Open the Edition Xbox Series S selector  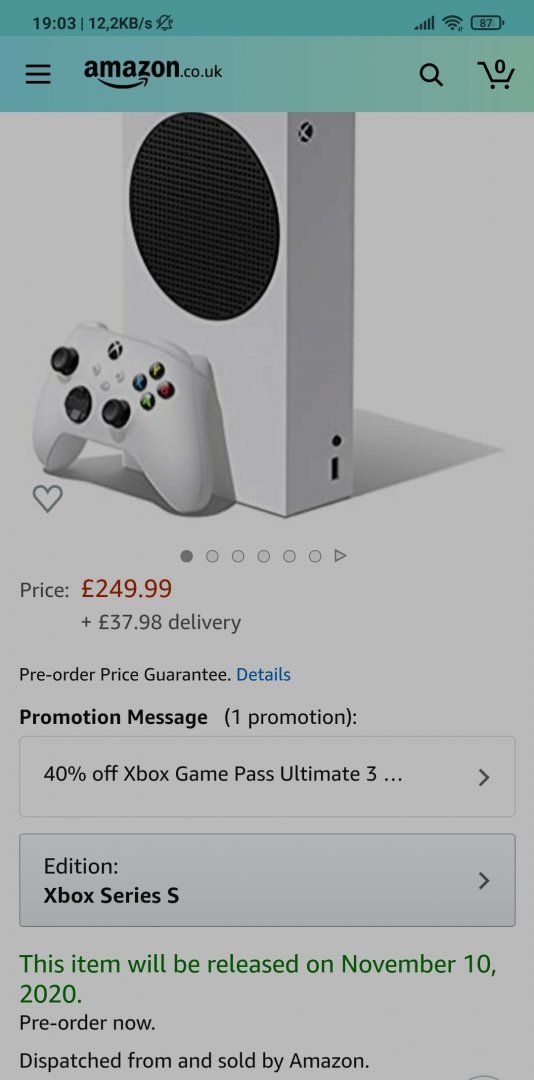(x=267, y=880)
